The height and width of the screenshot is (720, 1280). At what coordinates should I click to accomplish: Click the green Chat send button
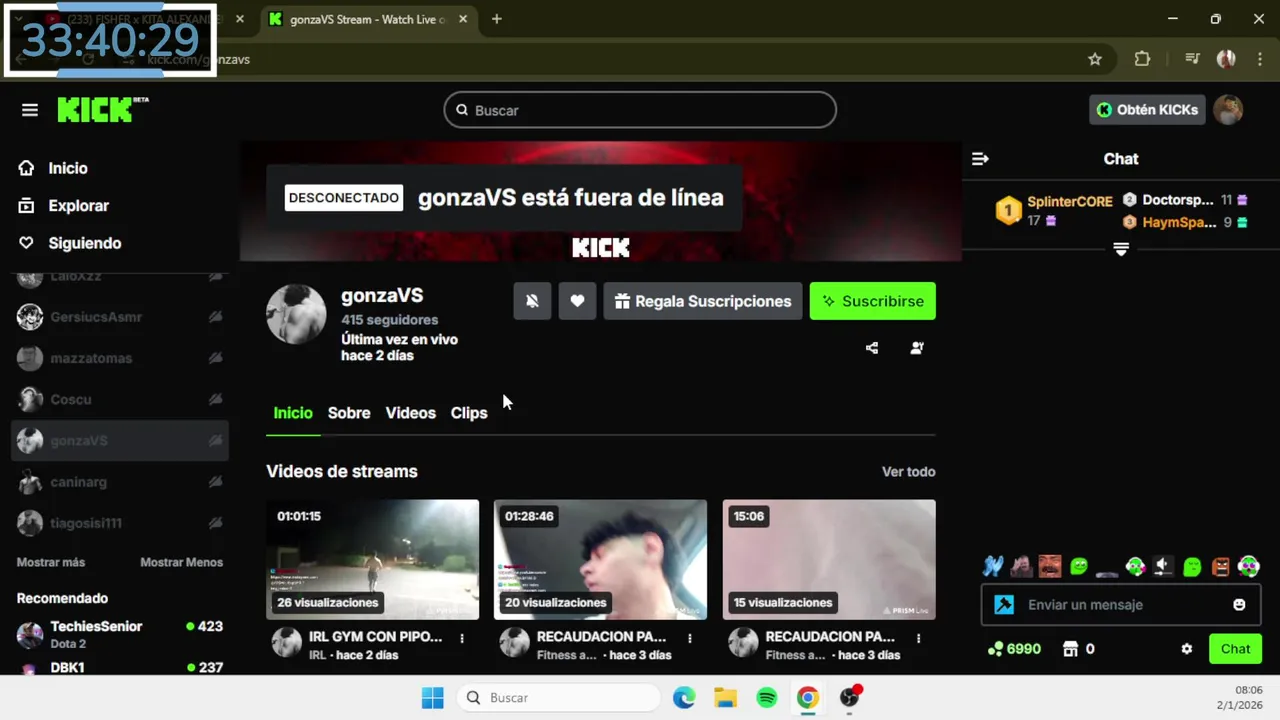(1235, 649)
